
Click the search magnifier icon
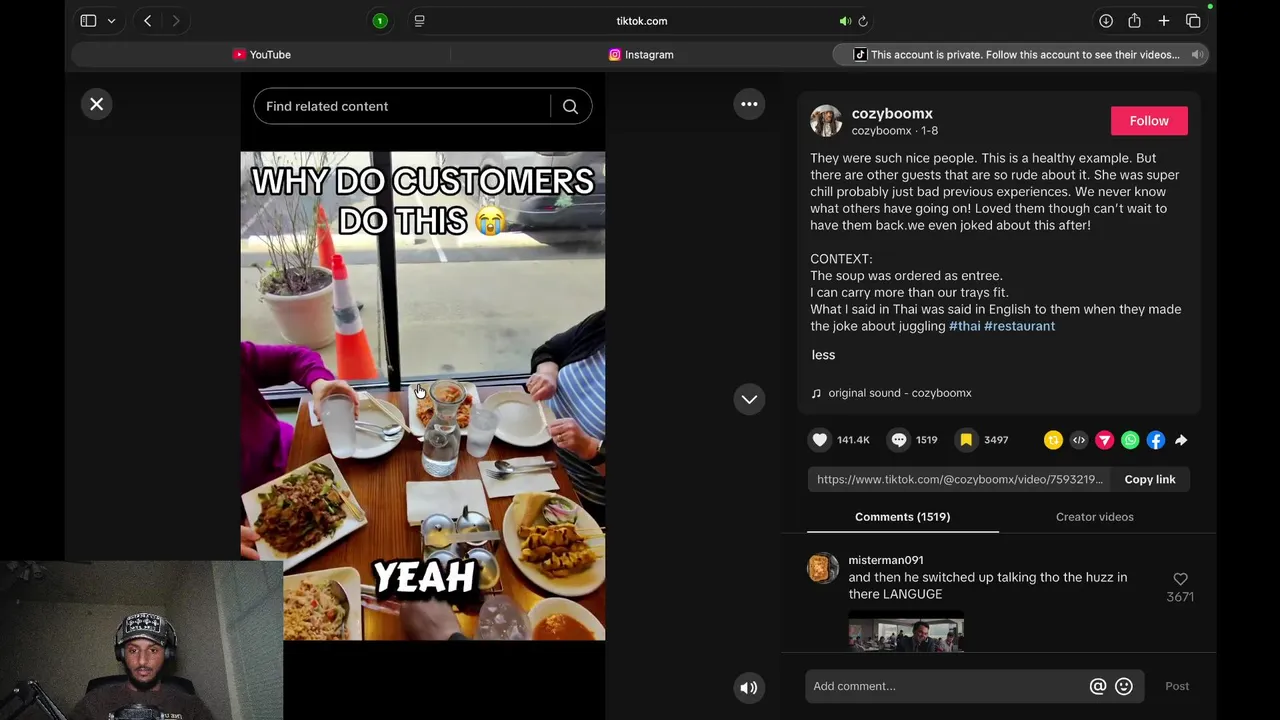[x=570, y=106]
